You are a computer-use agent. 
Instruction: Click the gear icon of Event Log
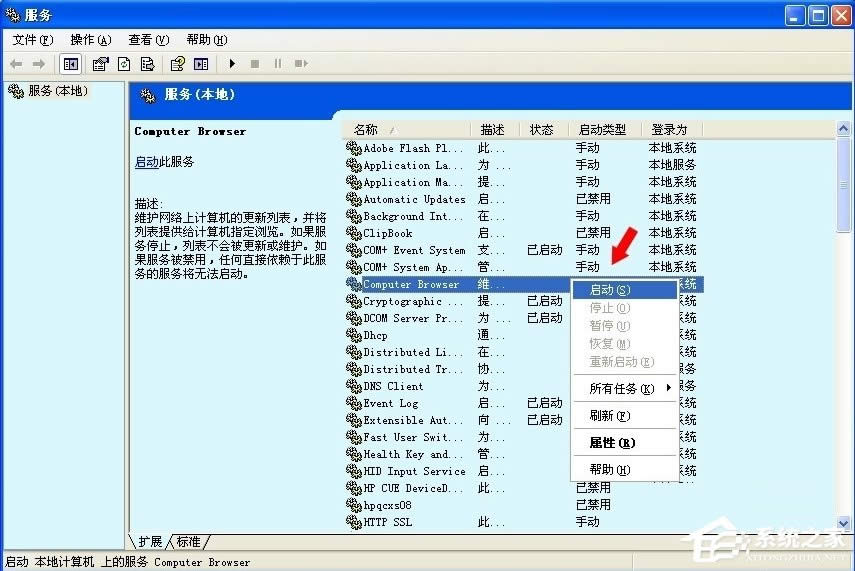point(354,403)
